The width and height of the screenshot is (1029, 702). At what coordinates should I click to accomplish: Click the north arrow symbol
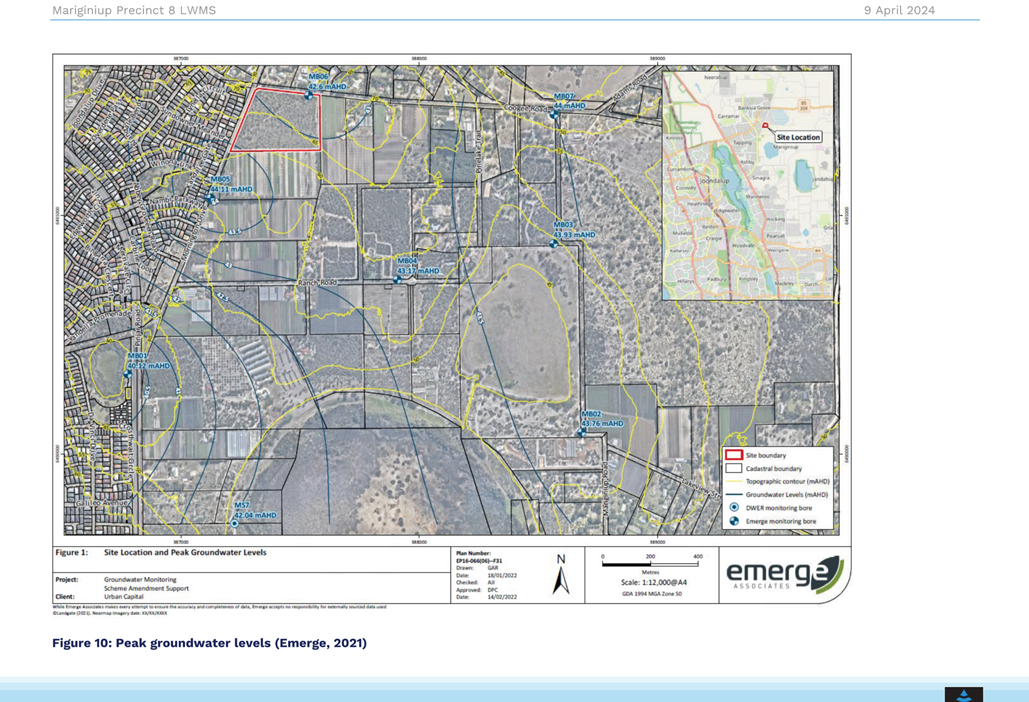[x=561, y=575]
